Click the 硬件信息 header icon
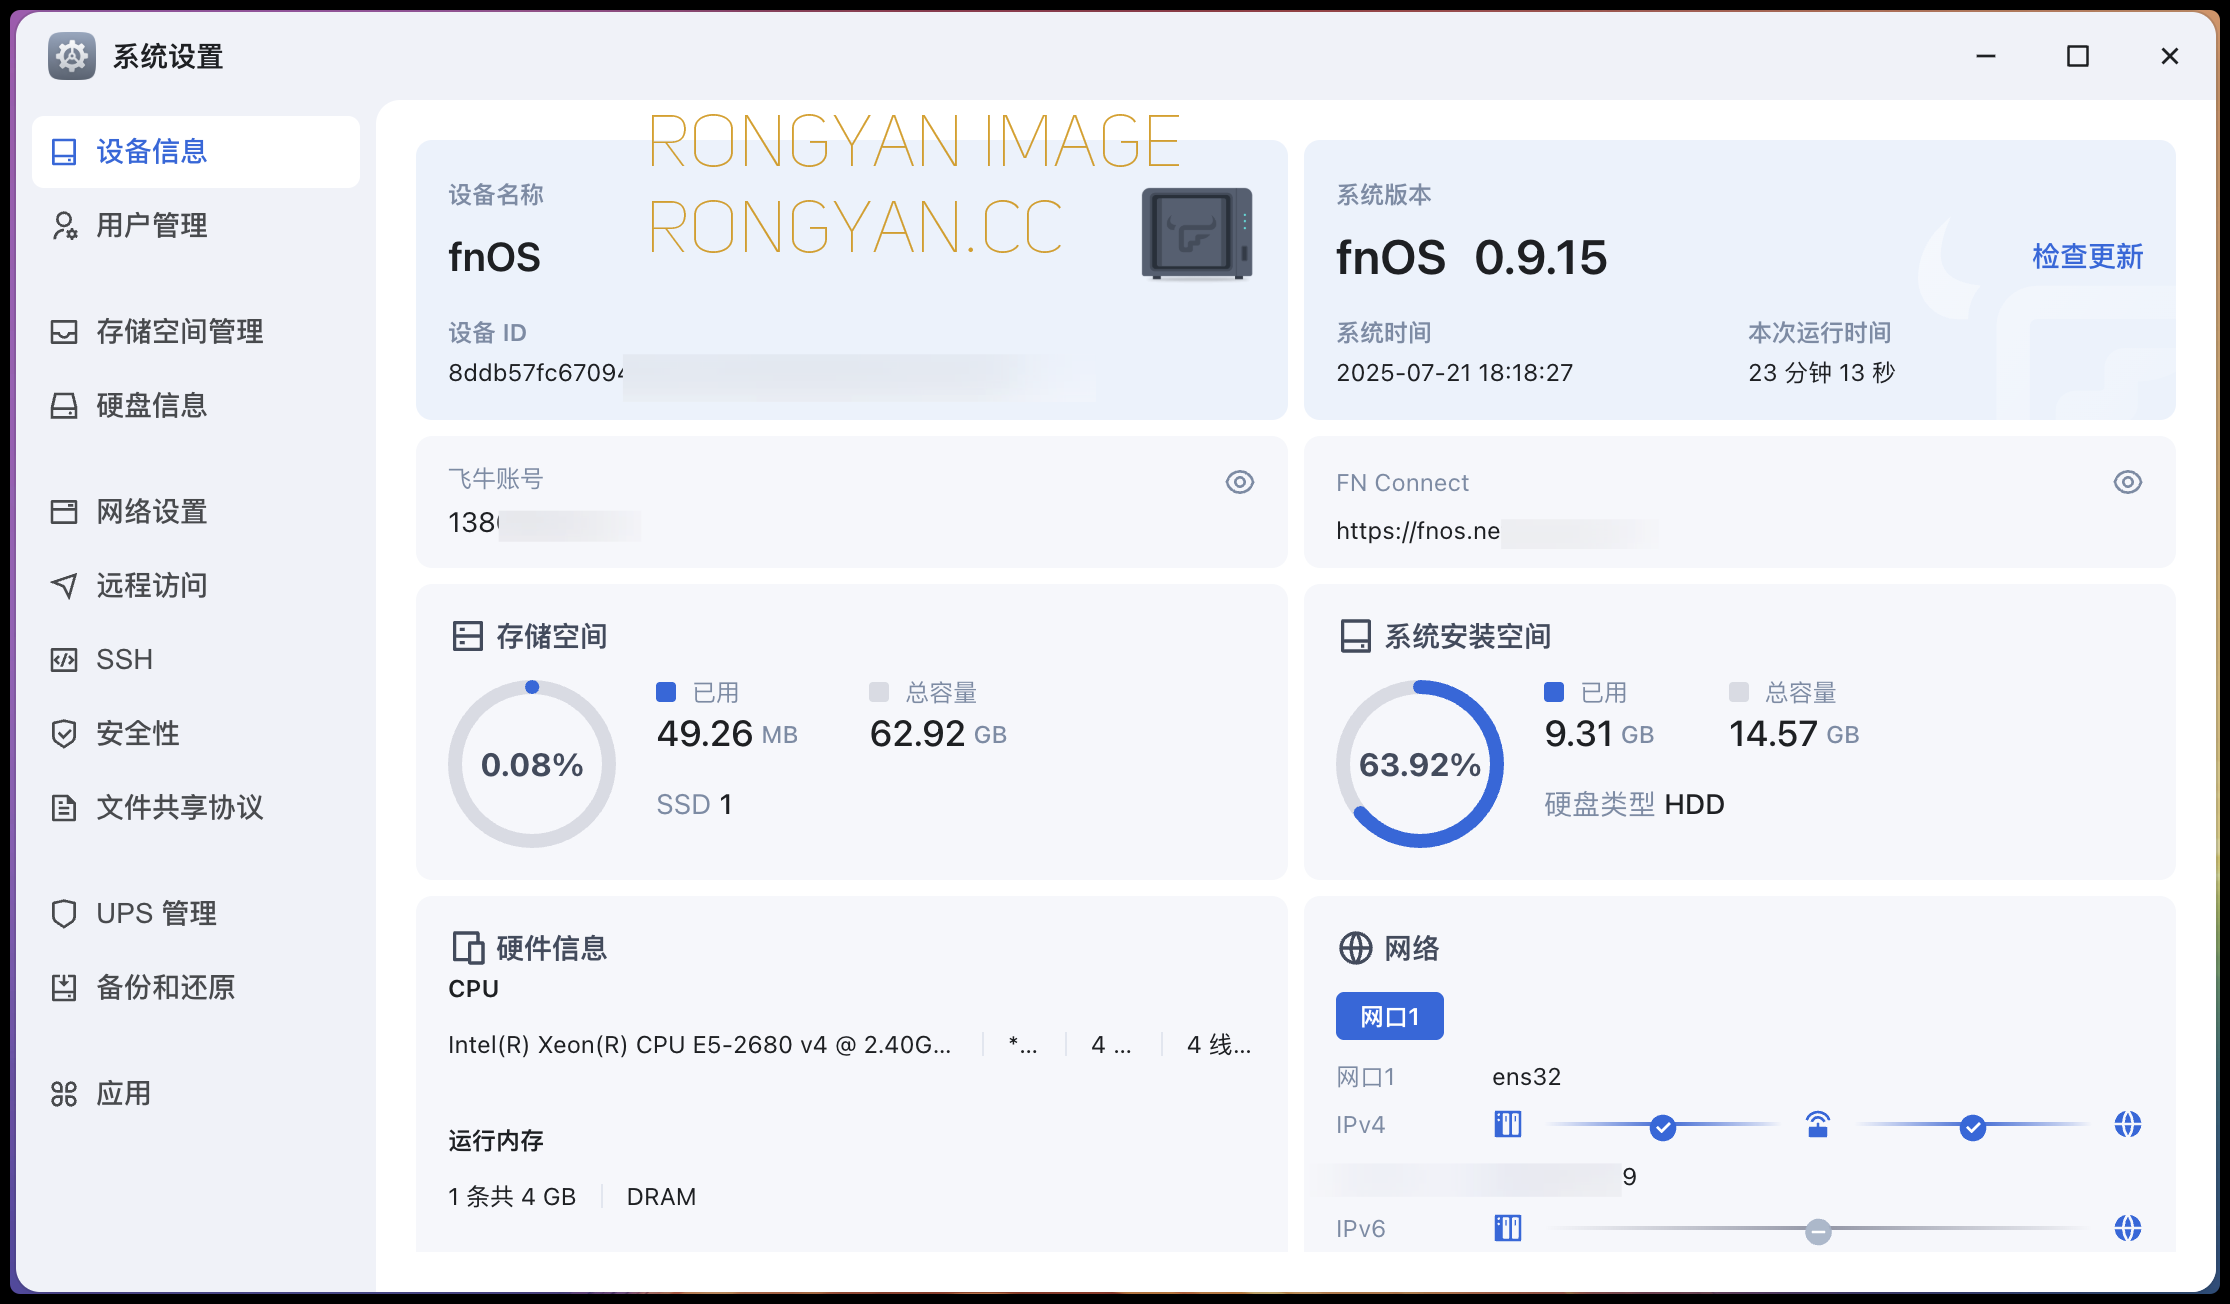 [x=468, y=948]
